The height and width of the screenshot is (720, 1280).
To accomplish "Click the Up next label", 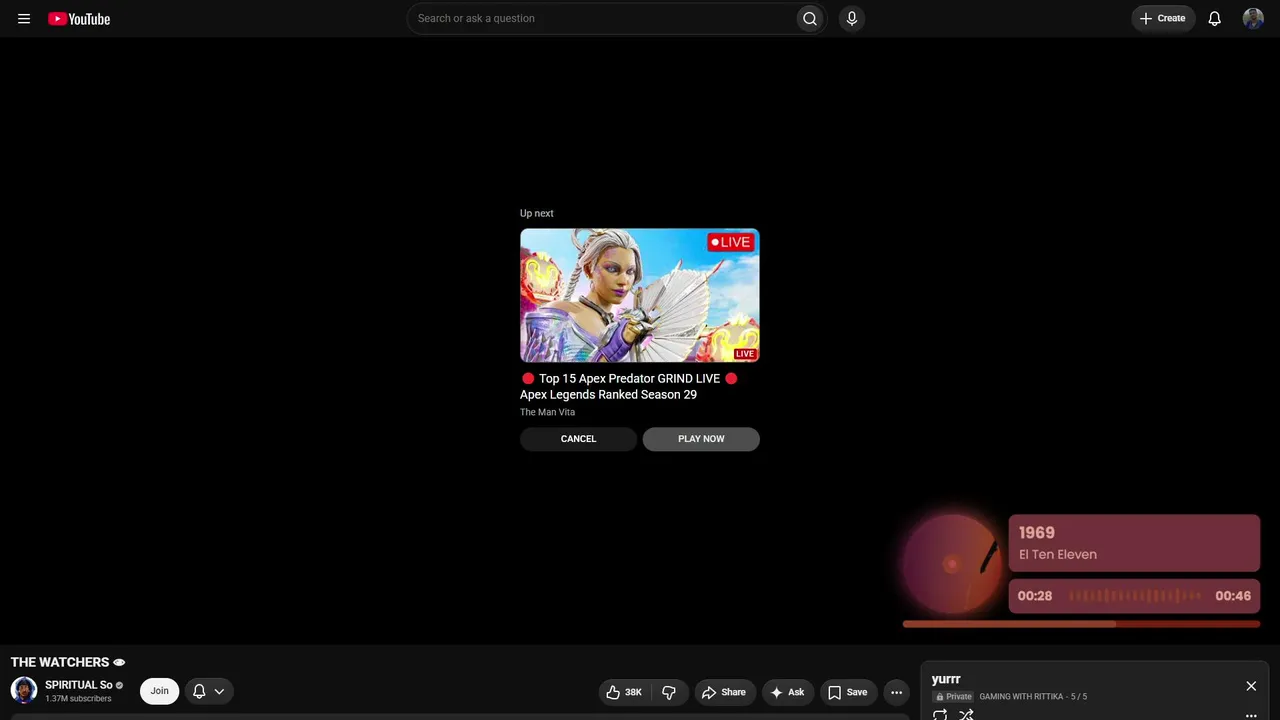I will pos(537,213).
